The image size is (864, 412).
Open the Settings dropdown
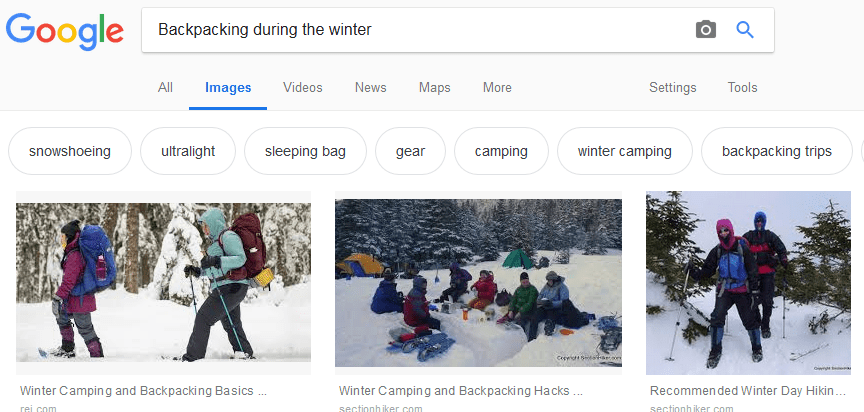(672, 88)
